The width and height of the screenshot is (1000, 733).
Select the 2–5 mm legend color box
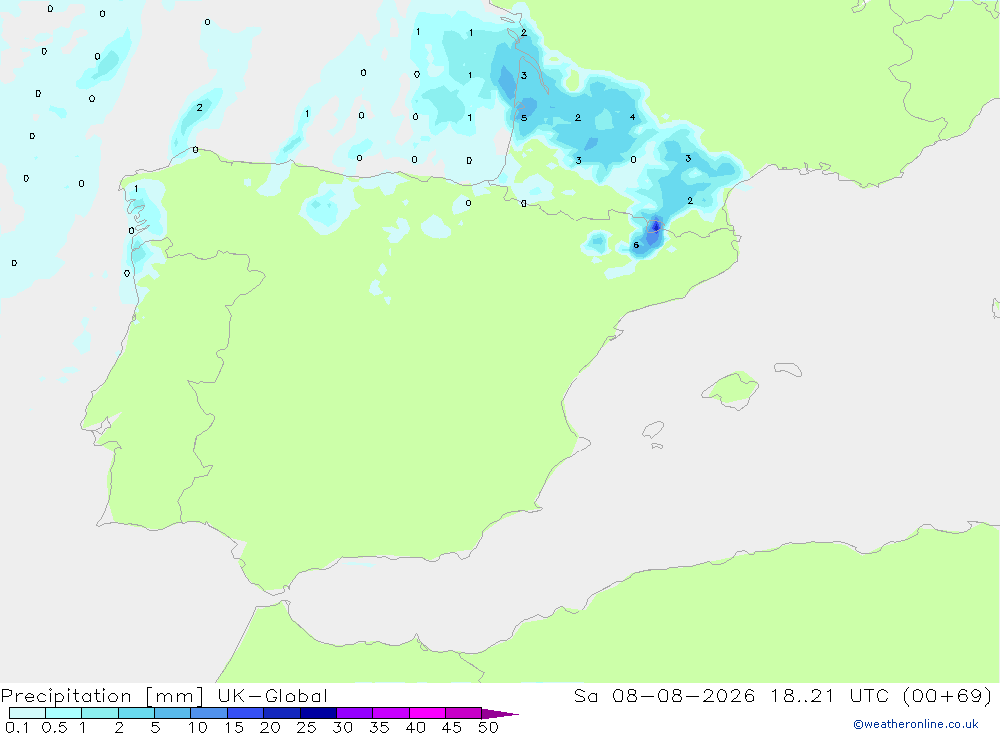point(136,713)
